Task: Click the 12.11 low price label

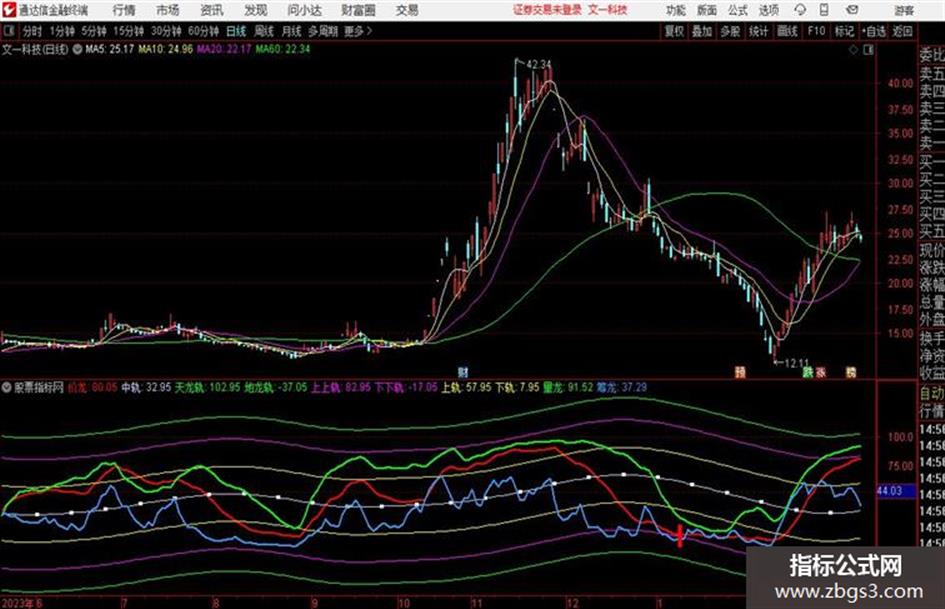Action: tap(797, 363)
